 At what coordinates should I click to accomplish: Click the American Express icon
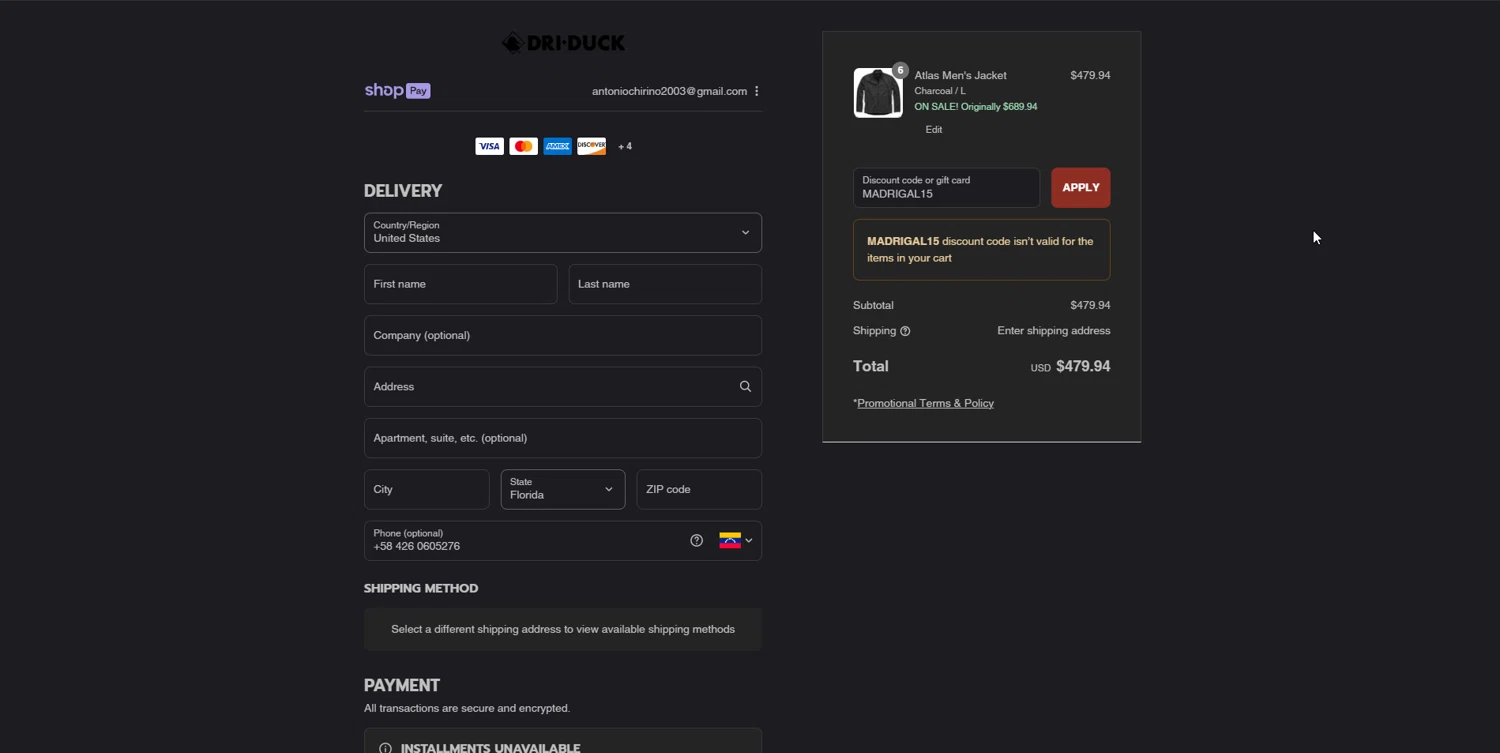click(557, 146)
